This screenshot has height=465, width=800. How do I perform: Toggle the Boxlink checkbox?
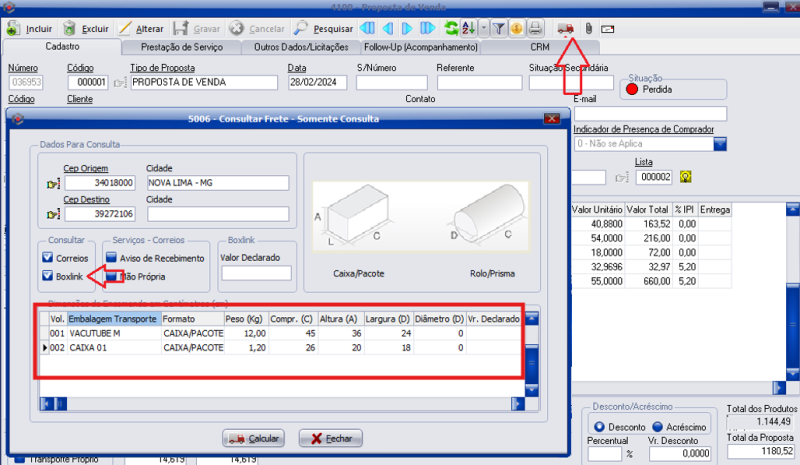(x=47, y=276)
